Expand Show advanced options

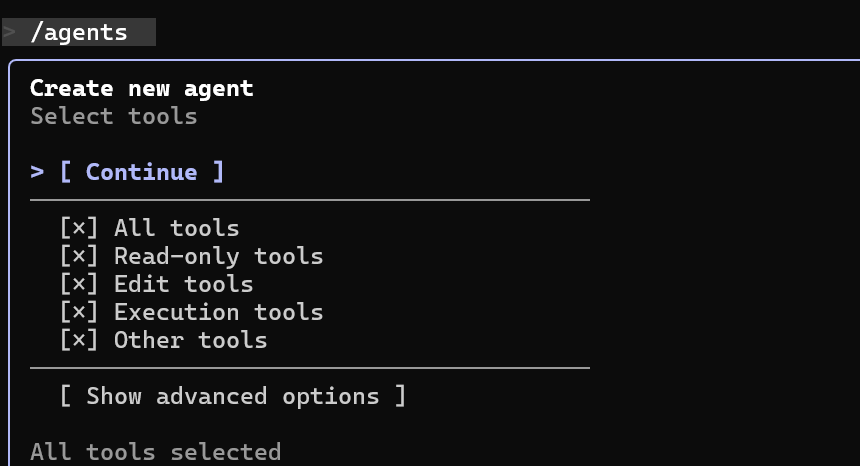point(232,396)
